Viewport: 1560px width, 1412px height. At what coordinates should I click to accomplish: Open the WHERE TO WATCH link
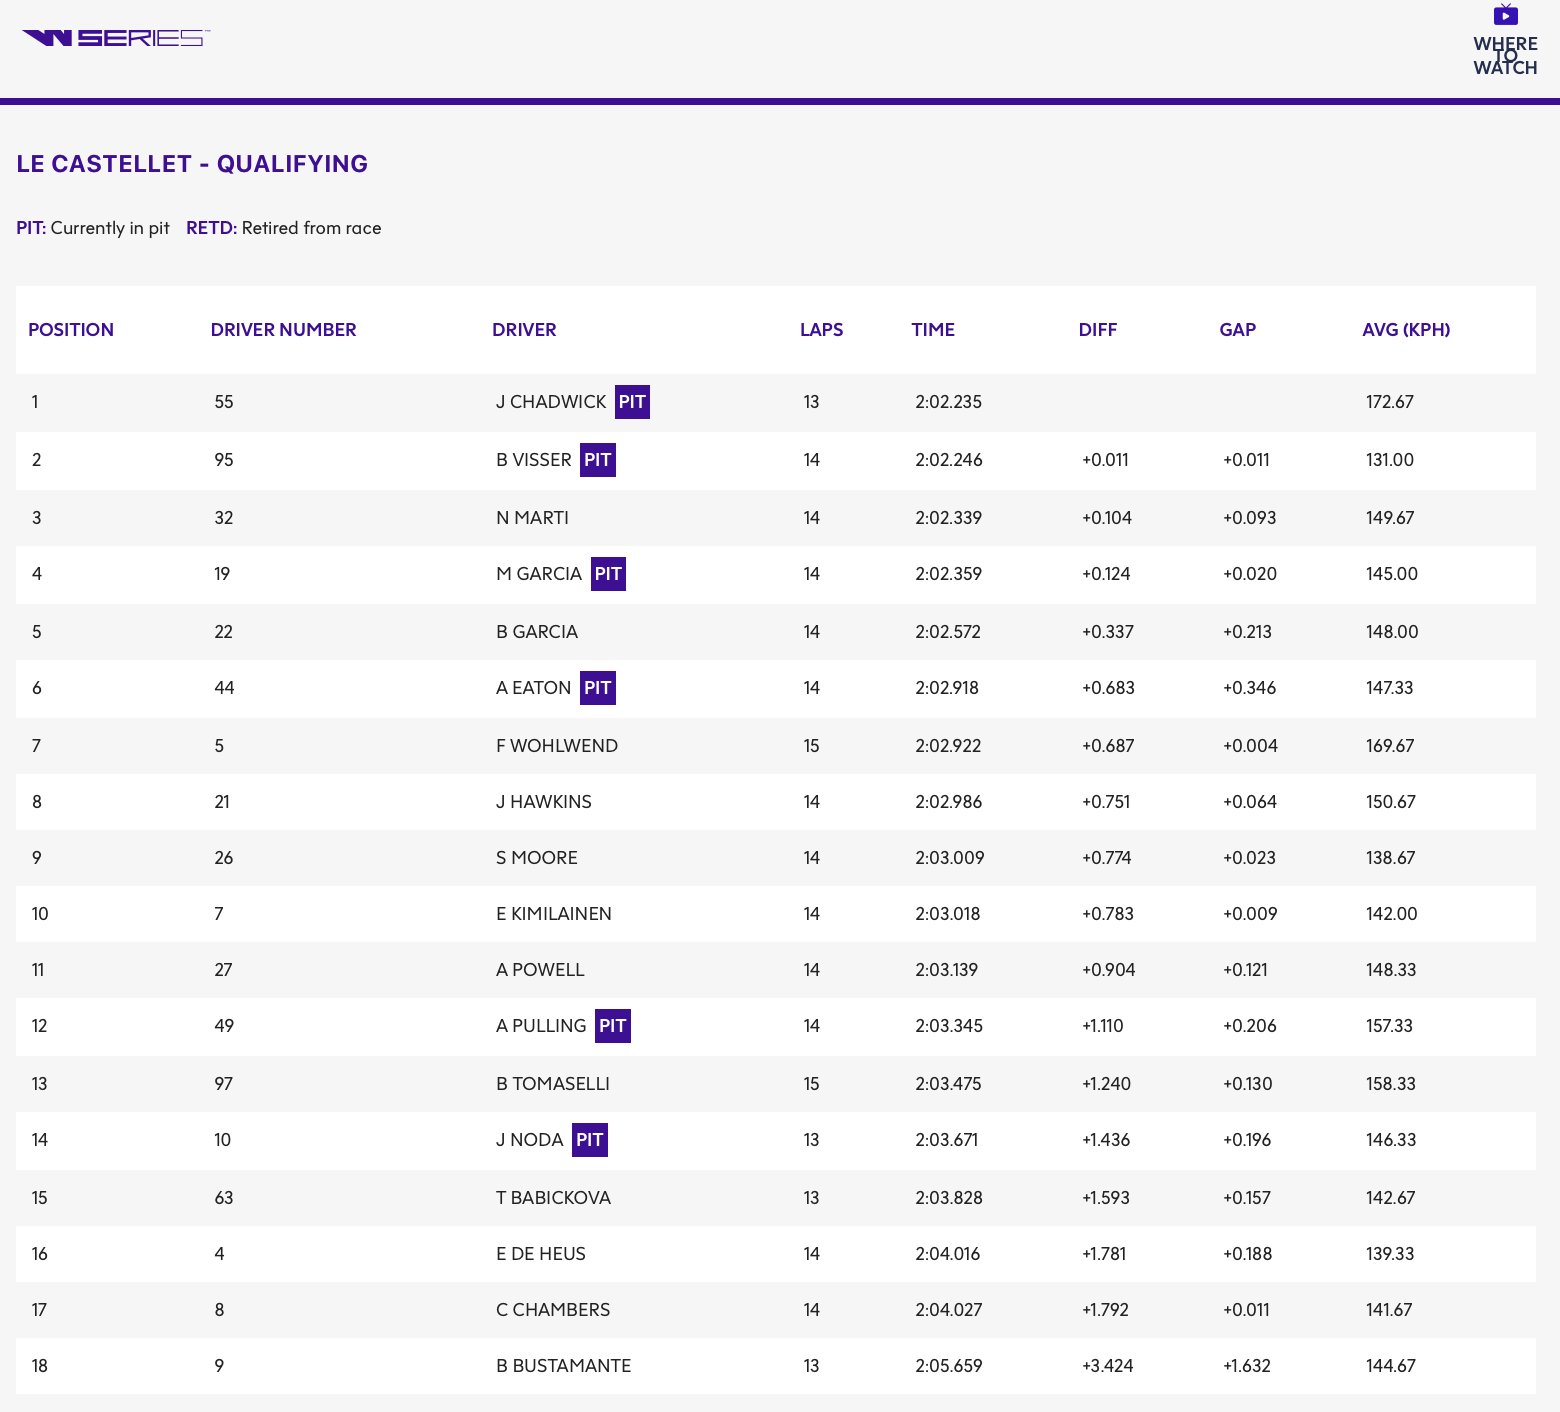[1505, 55]
